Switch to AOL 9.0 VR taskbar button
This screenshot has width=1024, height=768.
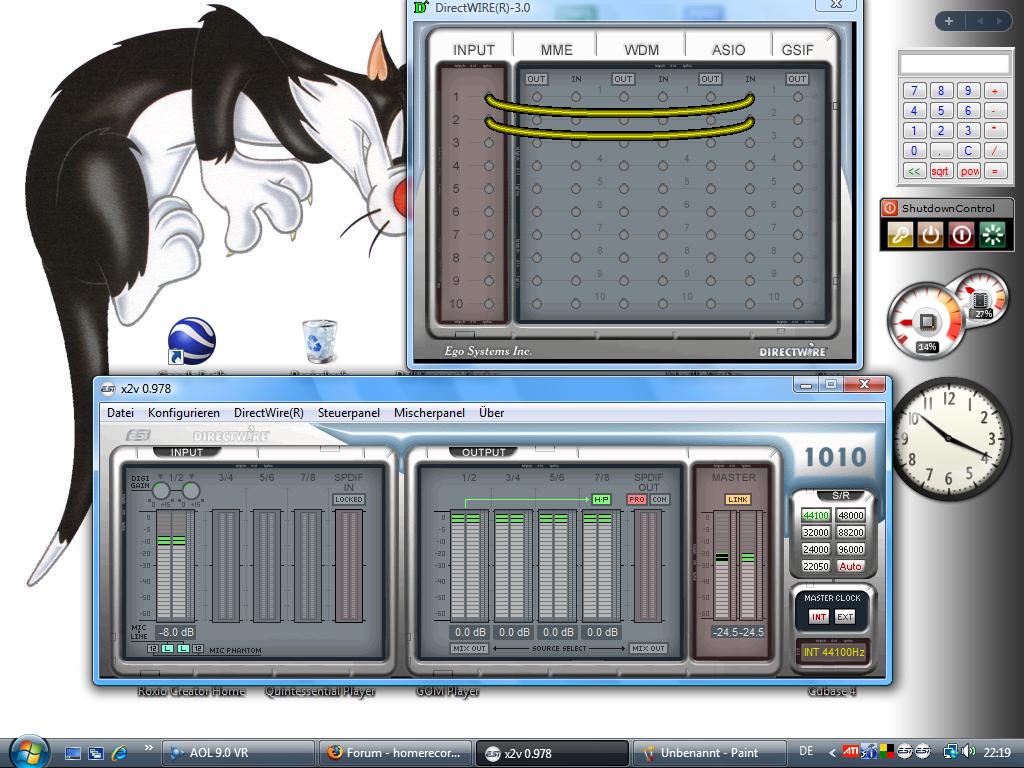point(238,753)
